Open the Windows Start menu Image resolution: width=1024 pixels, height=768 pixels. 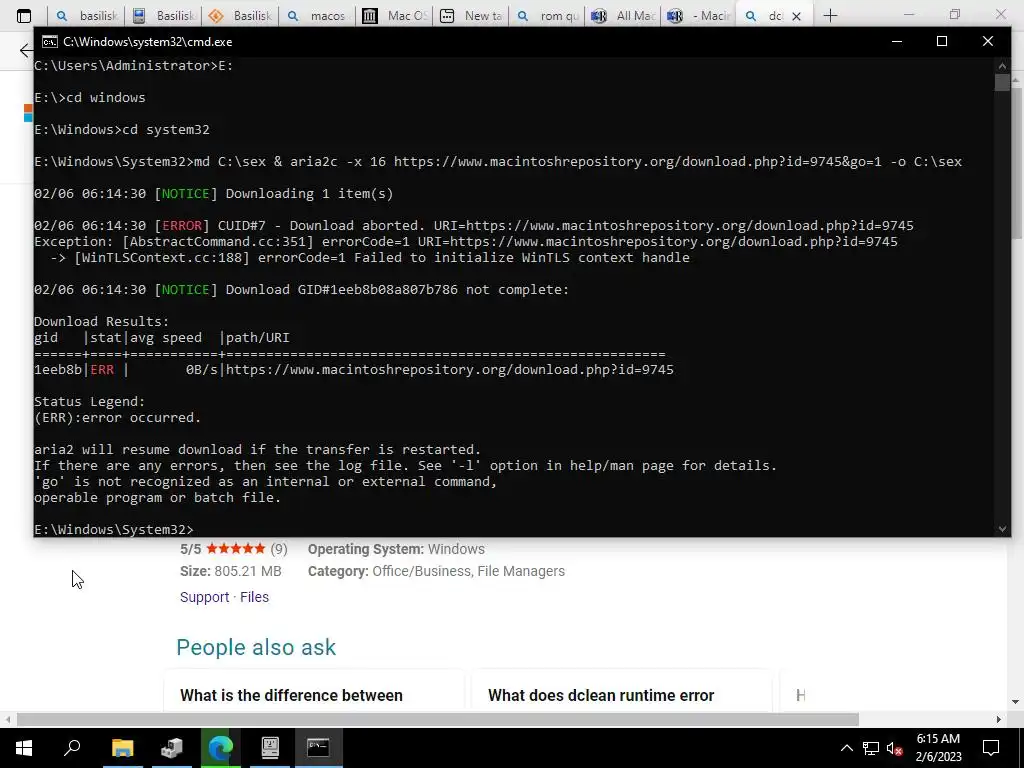(24, 747)
